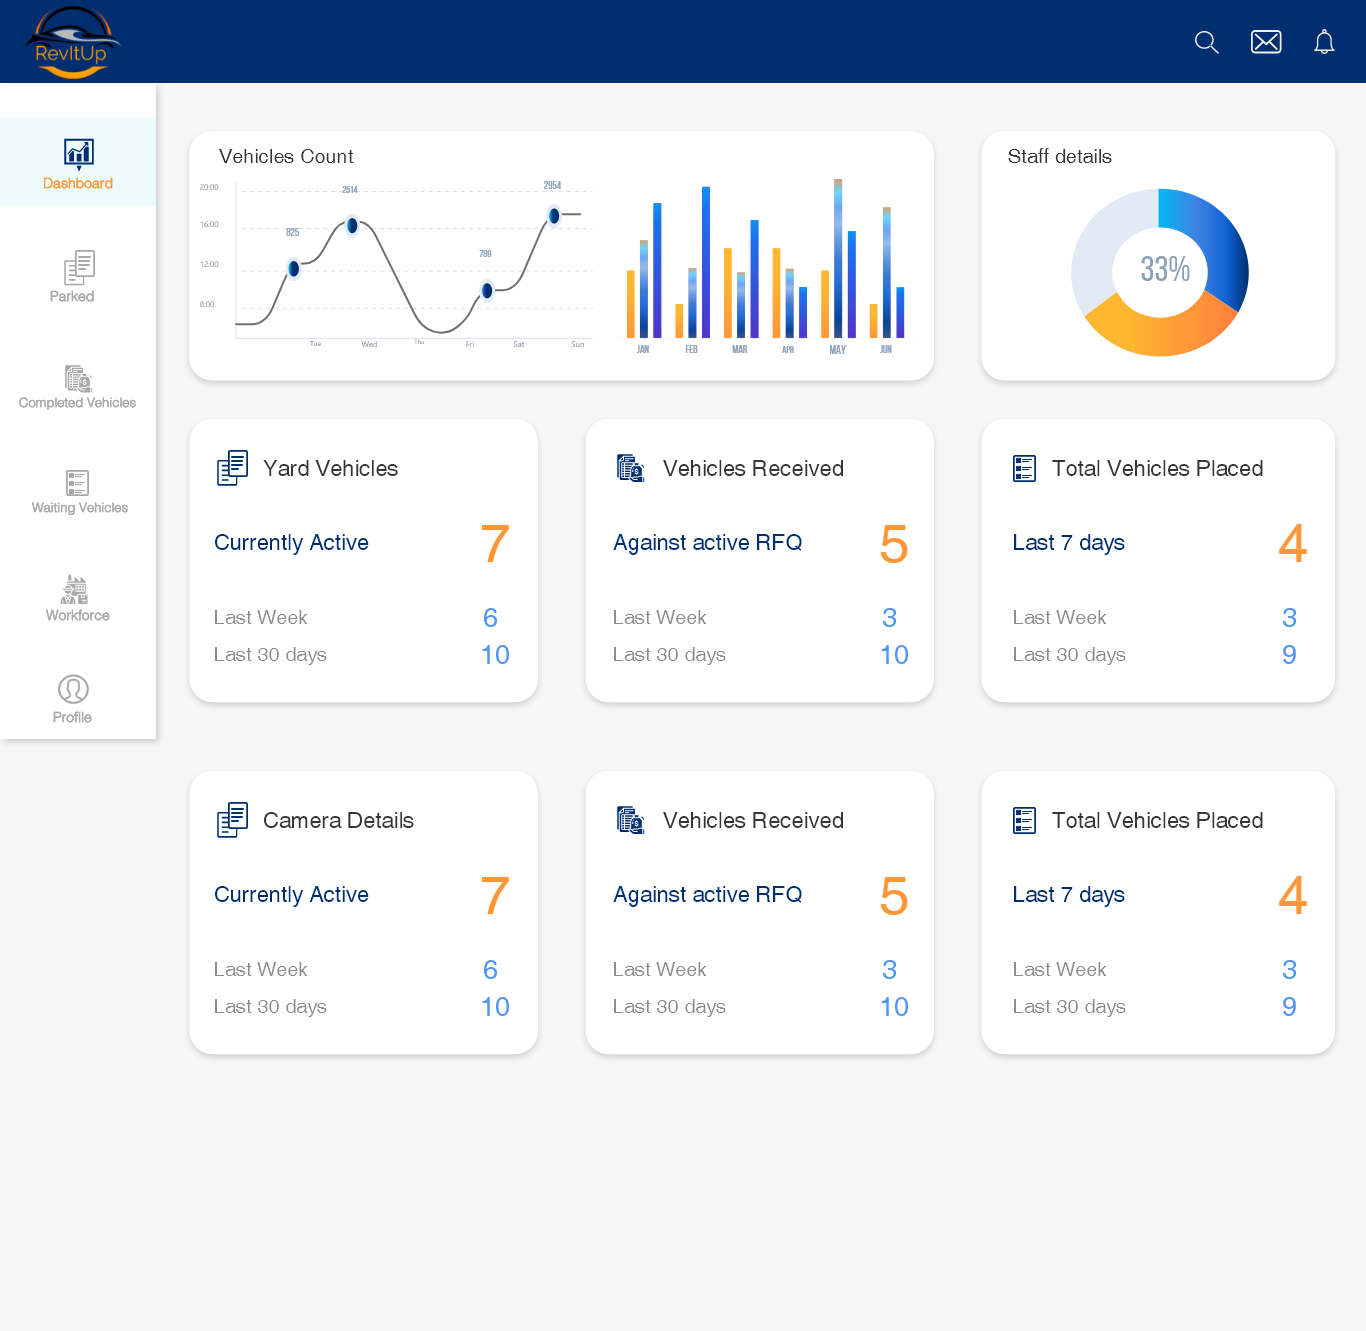Click Against active RFQ in lower card

coord(707,895)
